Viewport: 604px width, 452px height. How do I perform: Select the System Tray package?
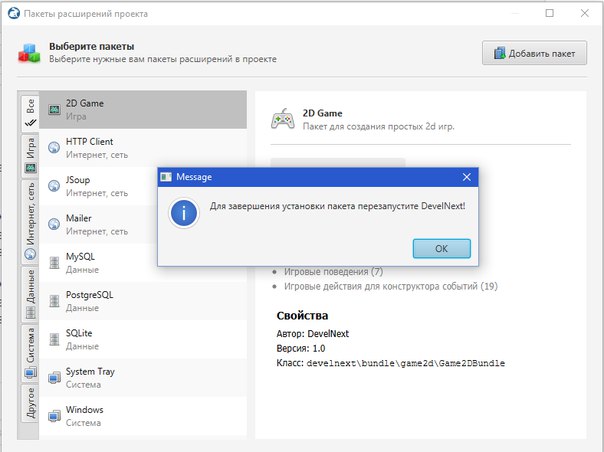click(x=143, y=378)
